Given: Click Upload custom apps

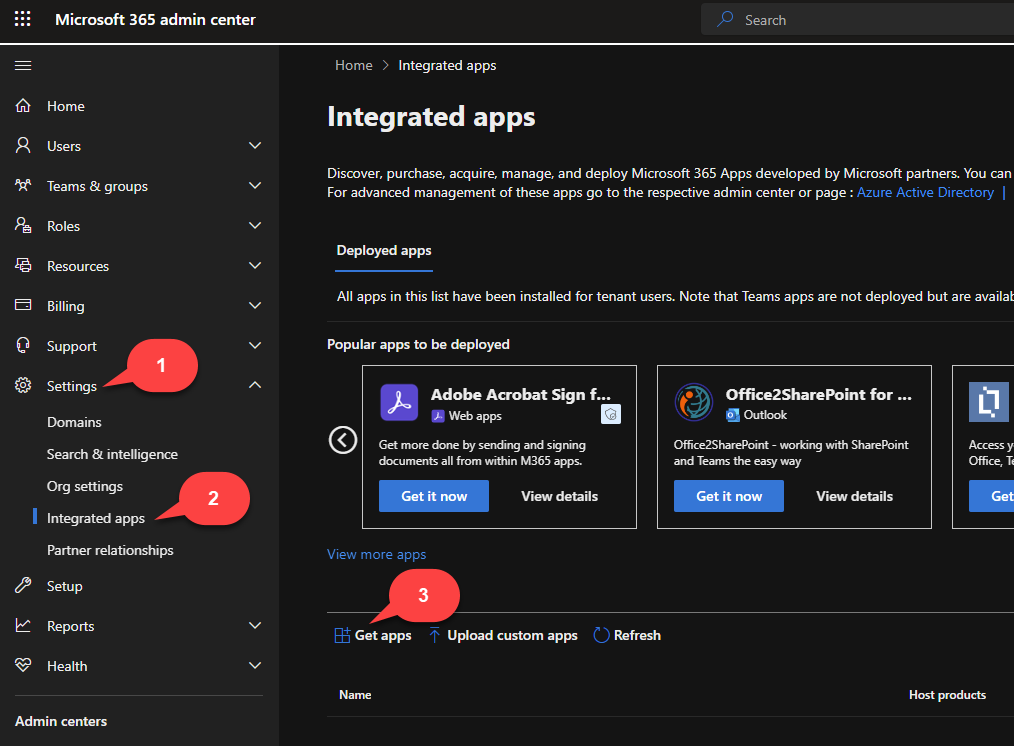Looking at the screenshot, I should point(503,635).
